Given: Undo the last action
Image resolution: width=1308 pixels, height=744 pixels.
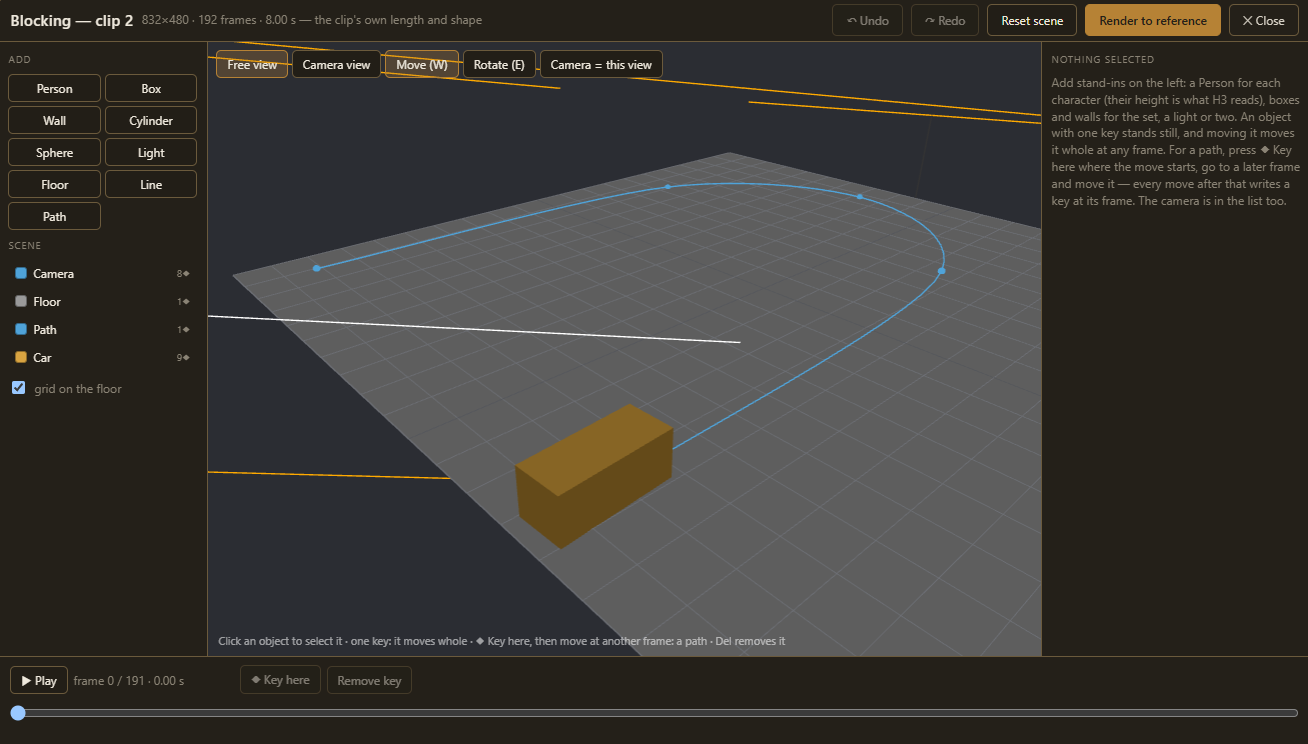Looking at the screenshot, I should click(x=867, y=20).
